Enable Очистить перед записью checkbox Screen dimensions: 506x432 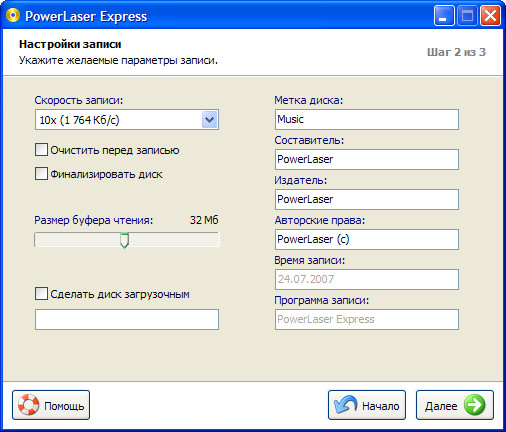click(x=41, y=150)
